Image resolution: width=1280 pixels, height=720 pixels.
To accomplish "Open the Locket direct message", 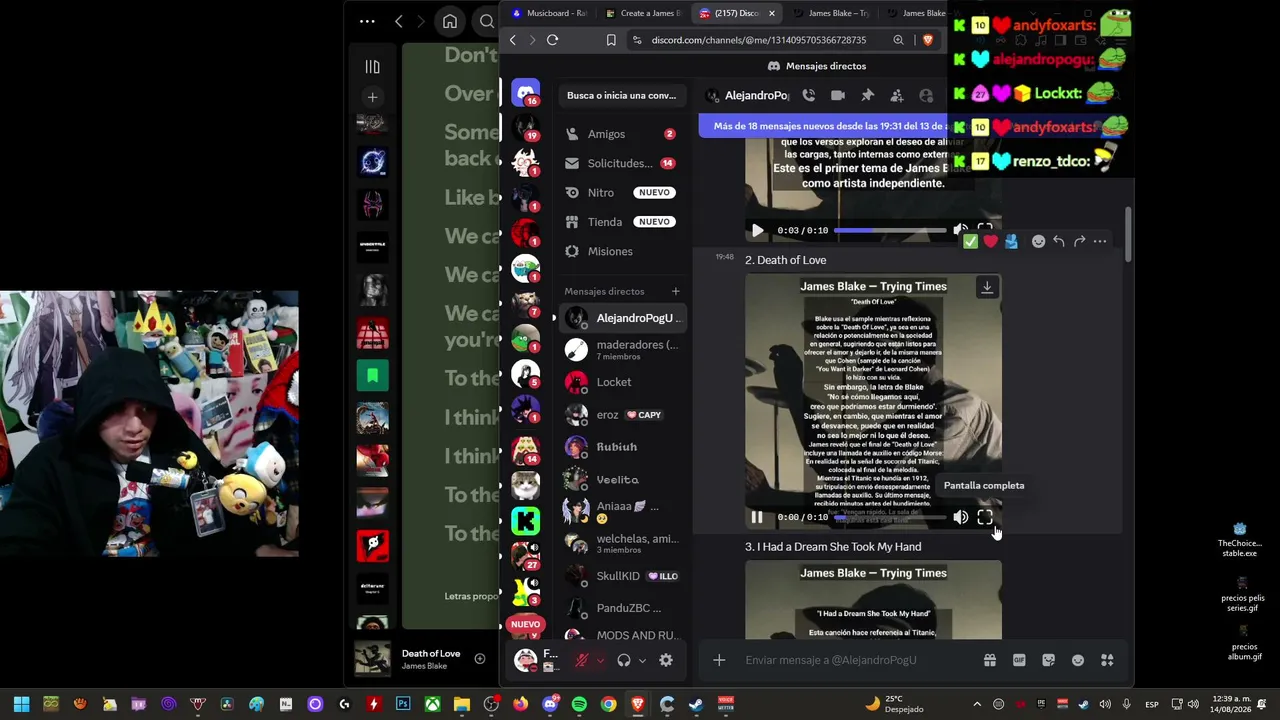I will coord(620,382).
